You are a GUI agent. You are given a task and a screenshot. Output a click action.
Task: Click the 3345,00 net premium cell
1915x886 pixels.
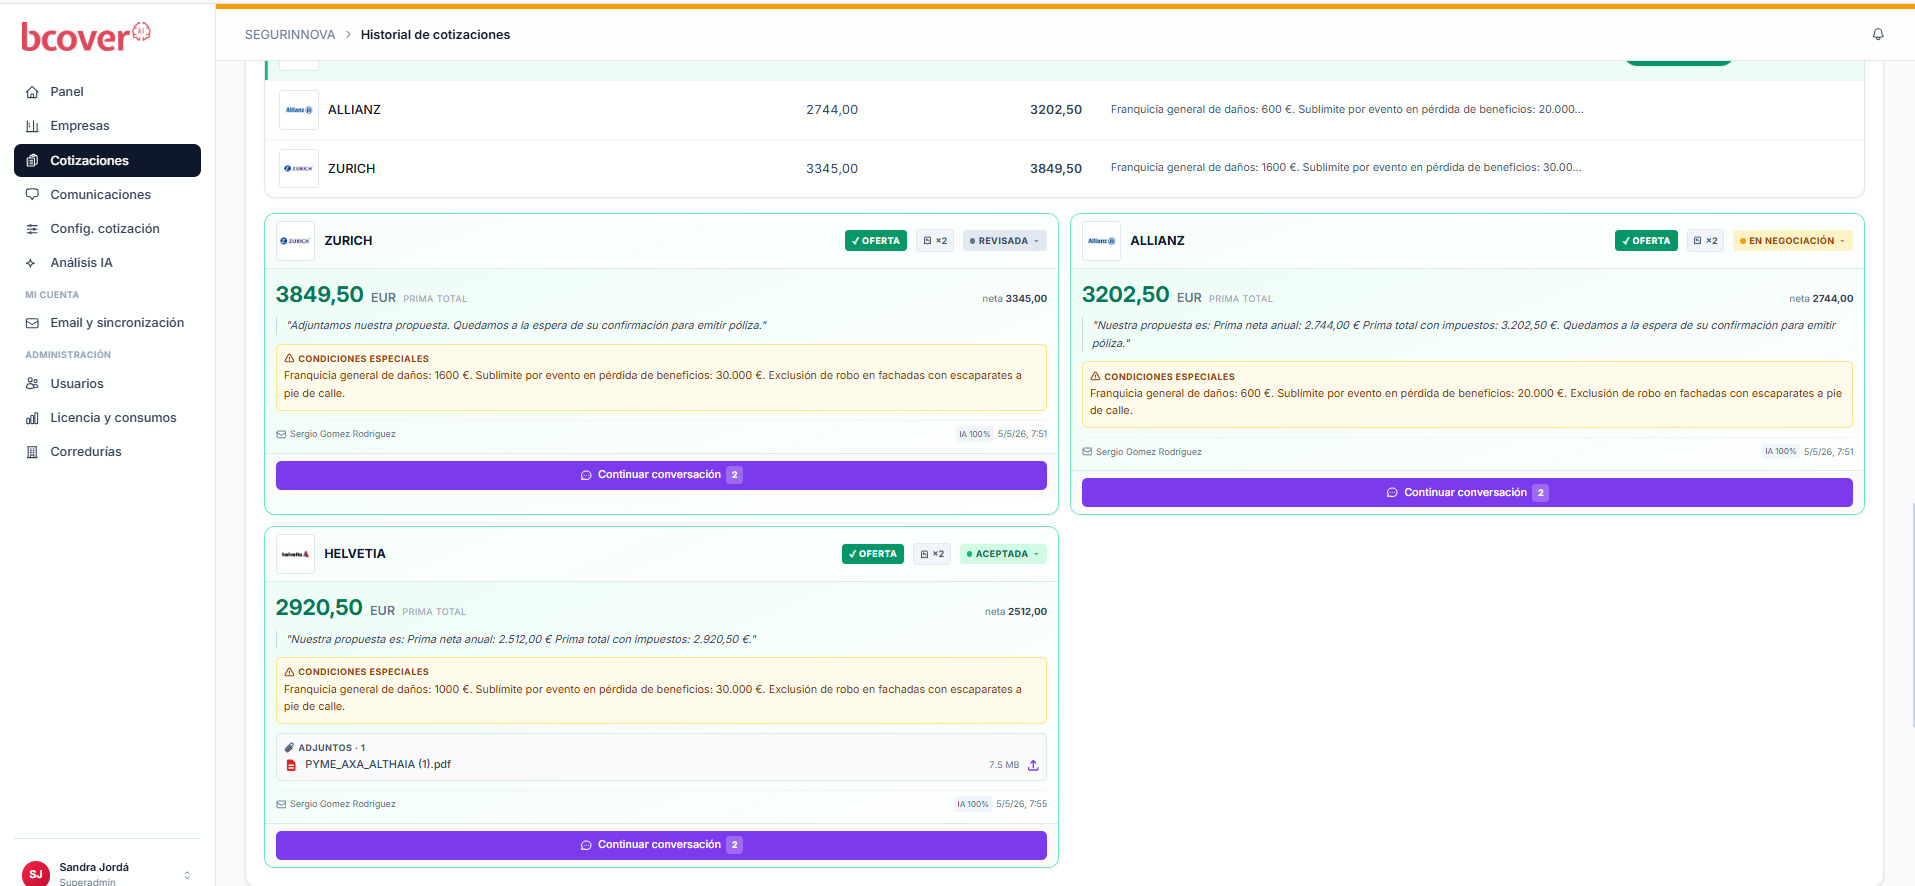pyautogui.click(x=832, y=169)
